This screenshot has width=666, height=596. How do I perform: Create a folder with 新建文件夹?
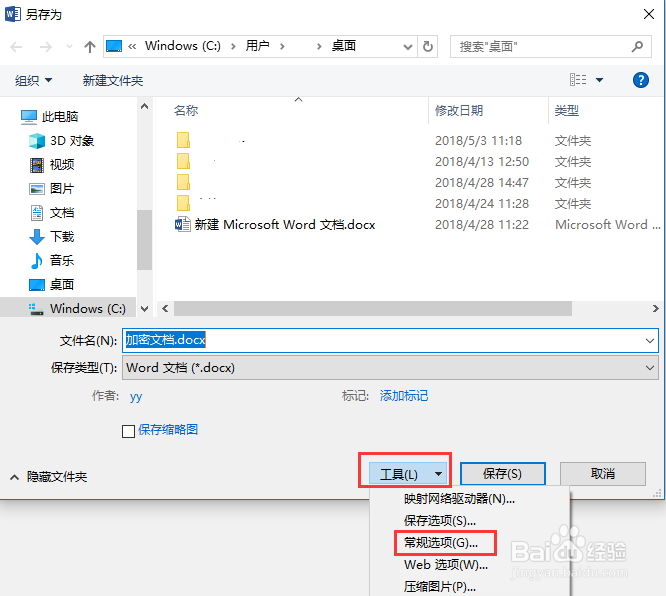113,80
